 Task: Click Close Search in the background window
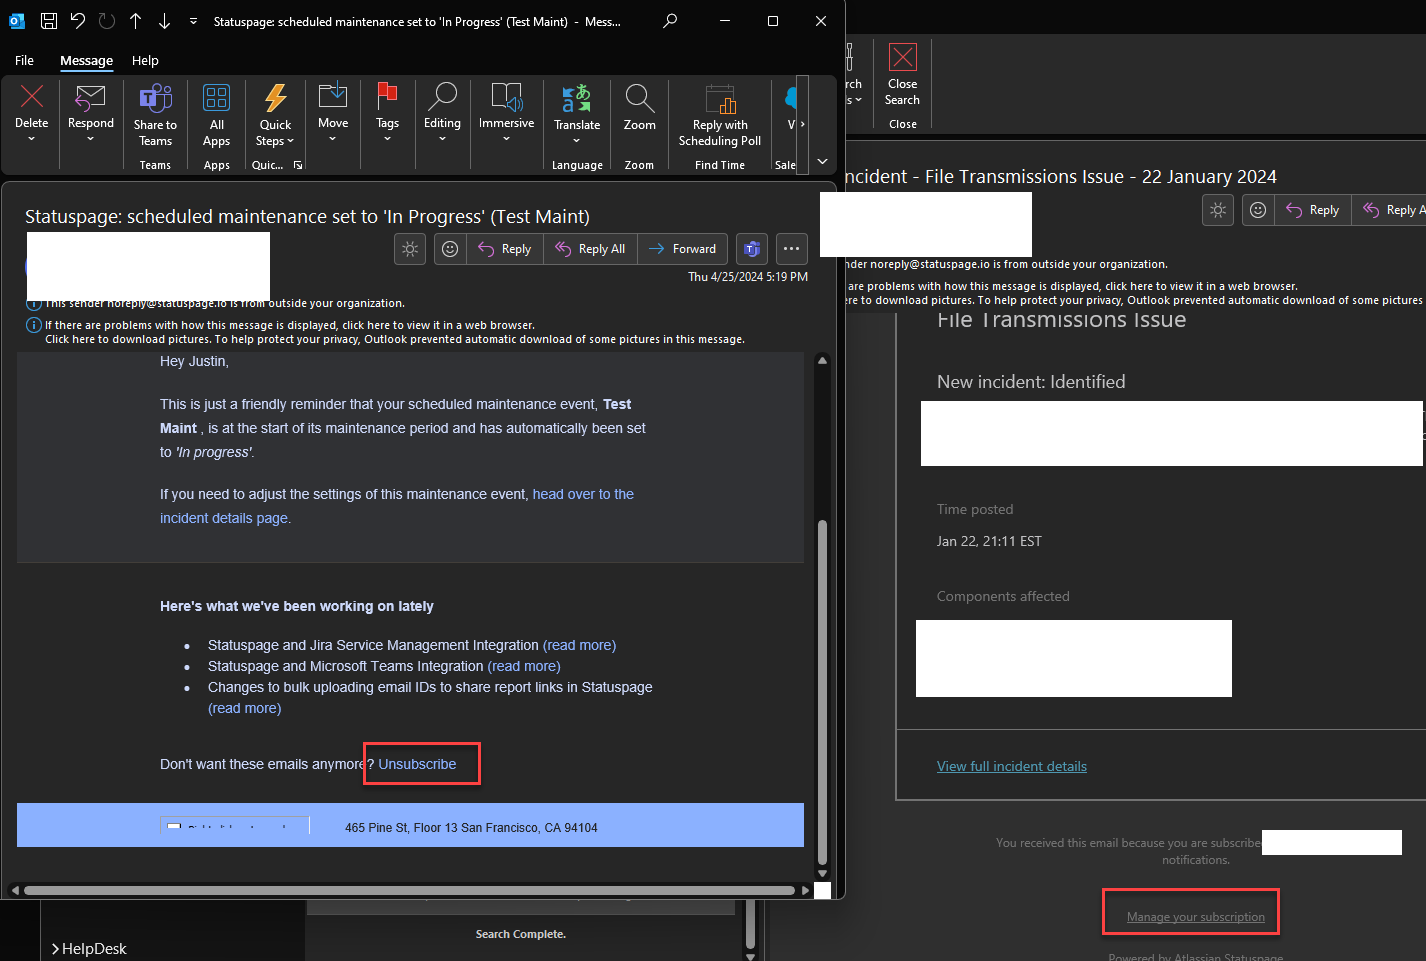pyautogui.click(x=902, y=75)
